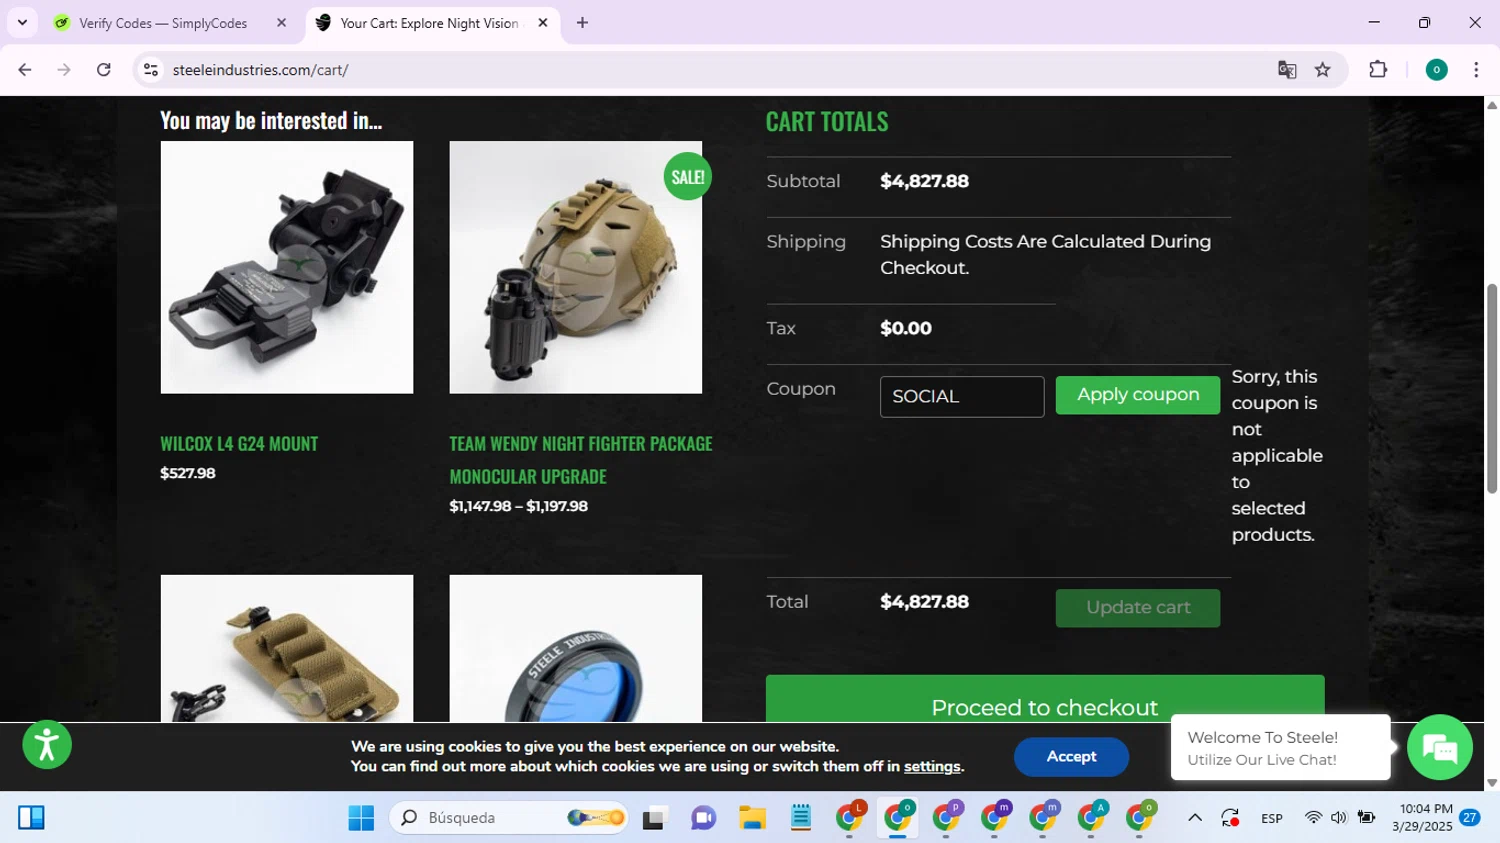
Task: Click the $1,147.98 – $1,197.98 price range
Action: 519,507
